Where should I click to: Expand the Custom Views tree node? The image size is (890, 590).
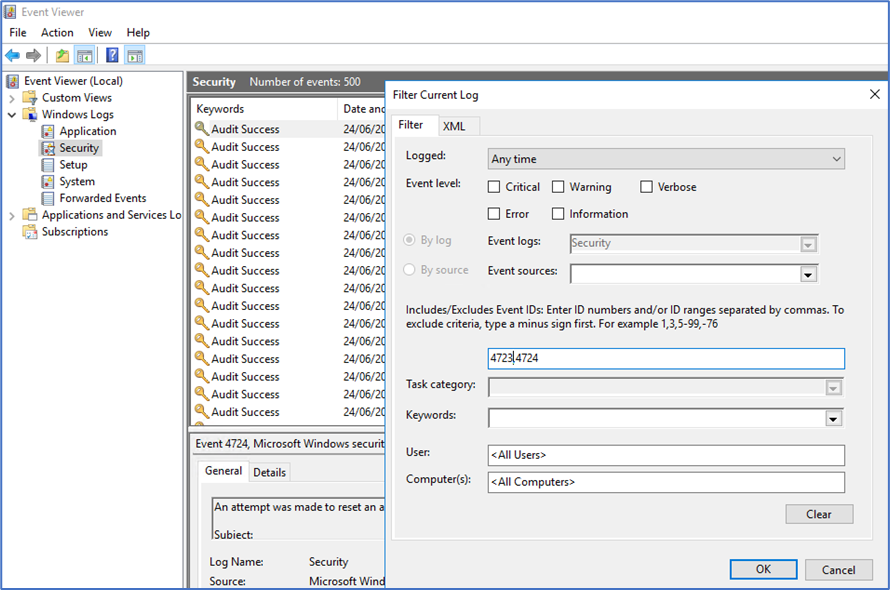coord(12,98)
